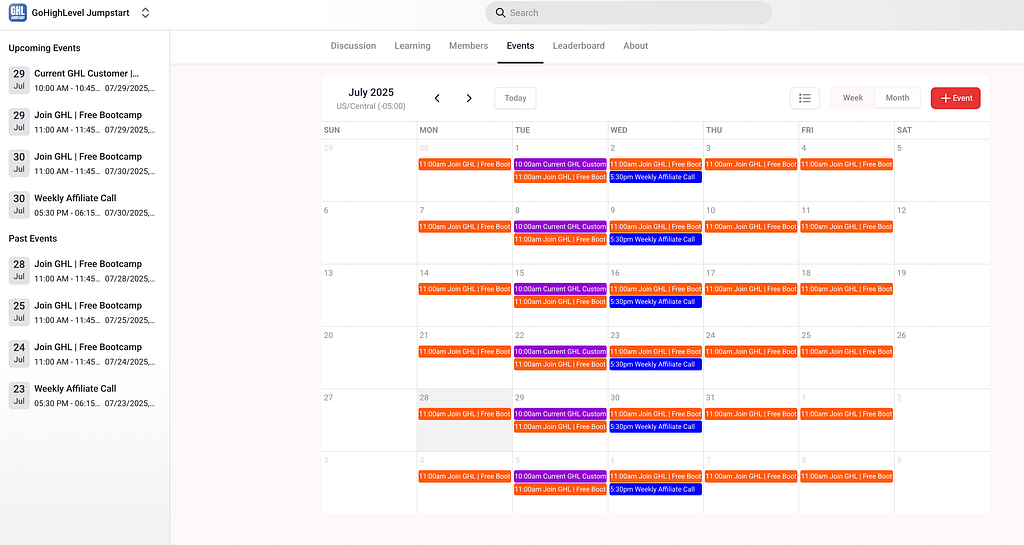Click the July 2025 month heading
1024x545 pixels.
pos(371,93)
